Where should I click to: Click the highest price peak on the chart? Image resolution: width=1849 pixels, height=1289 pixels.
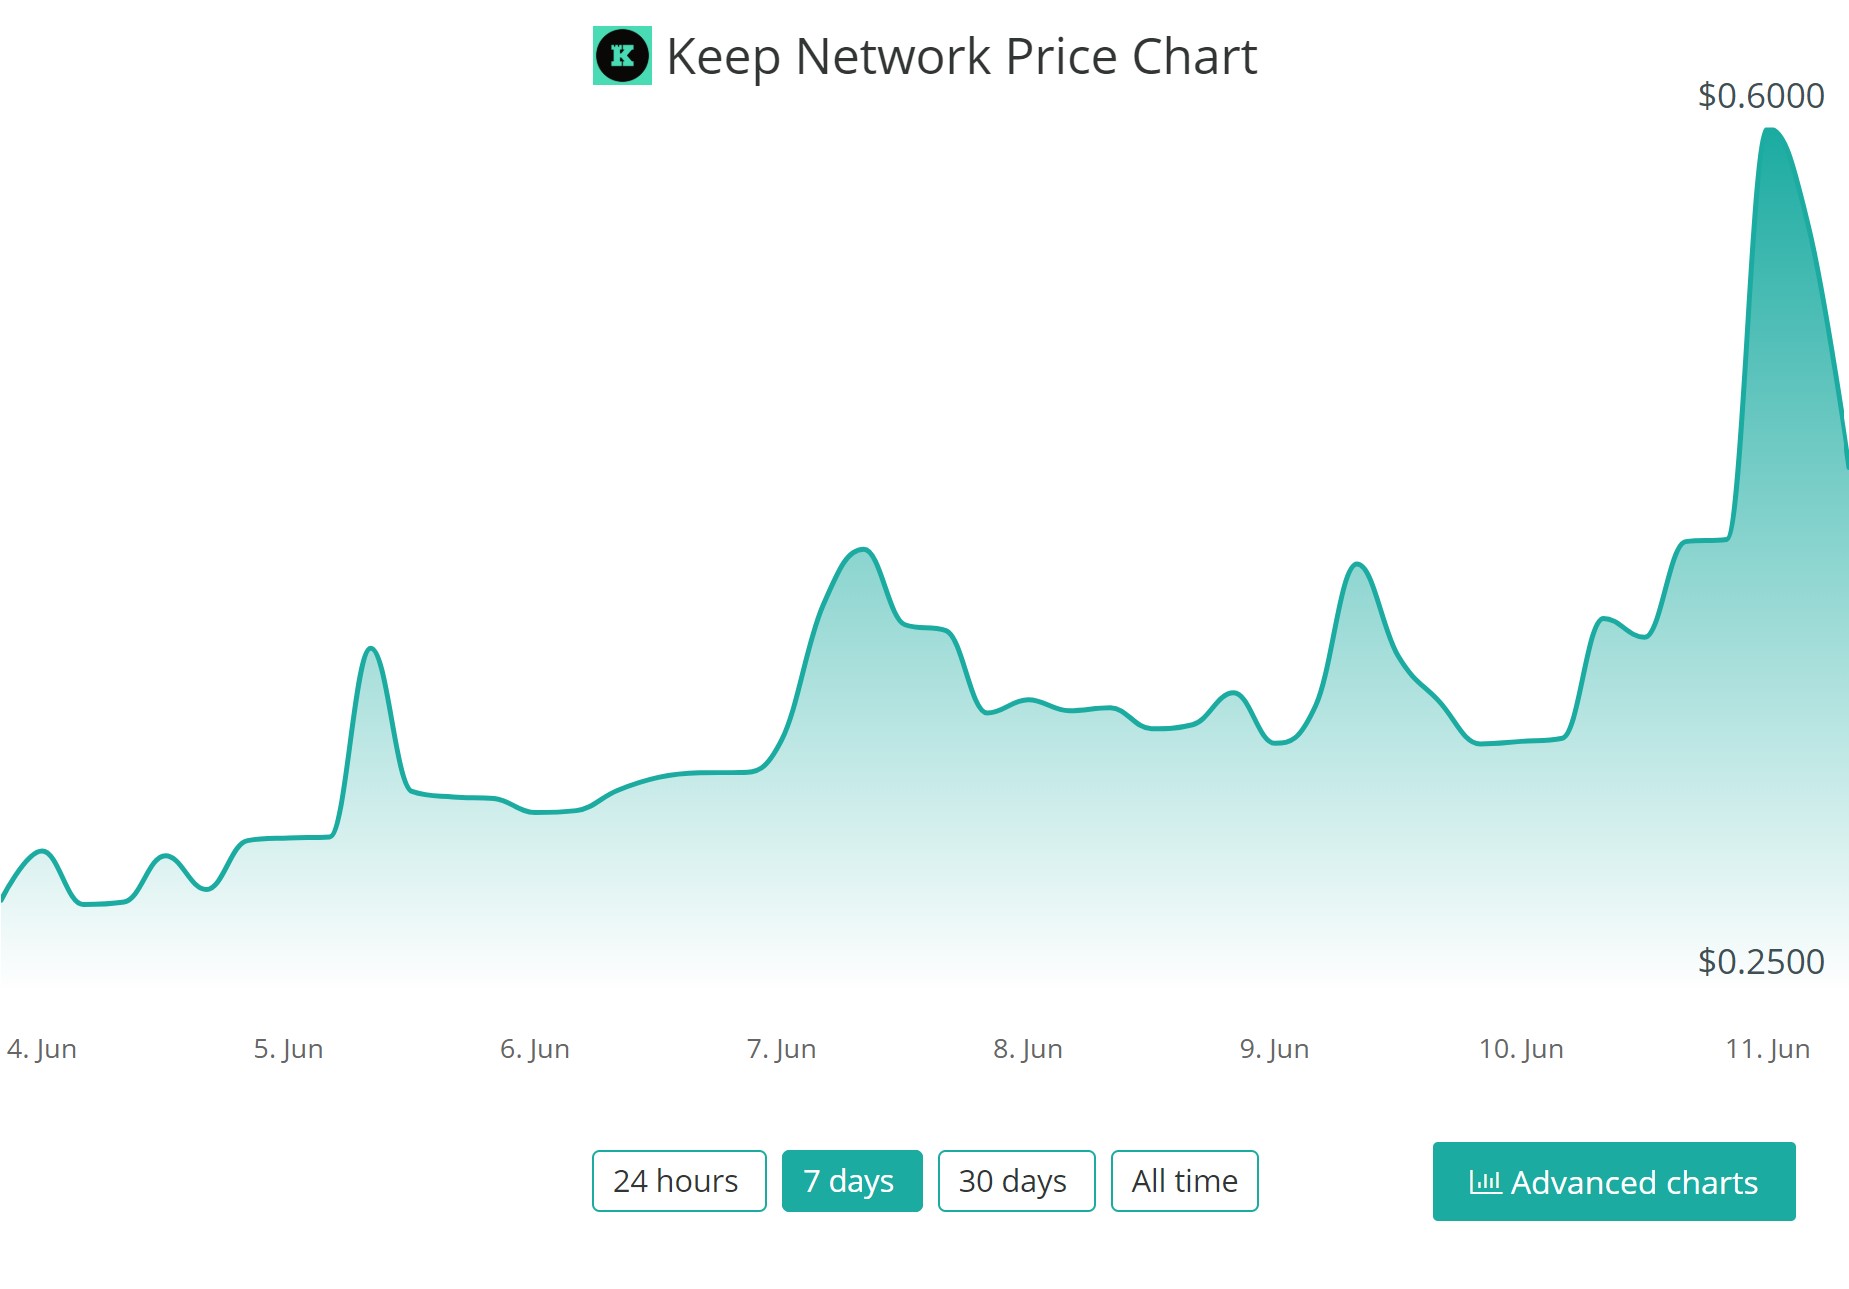[1770, 130]
